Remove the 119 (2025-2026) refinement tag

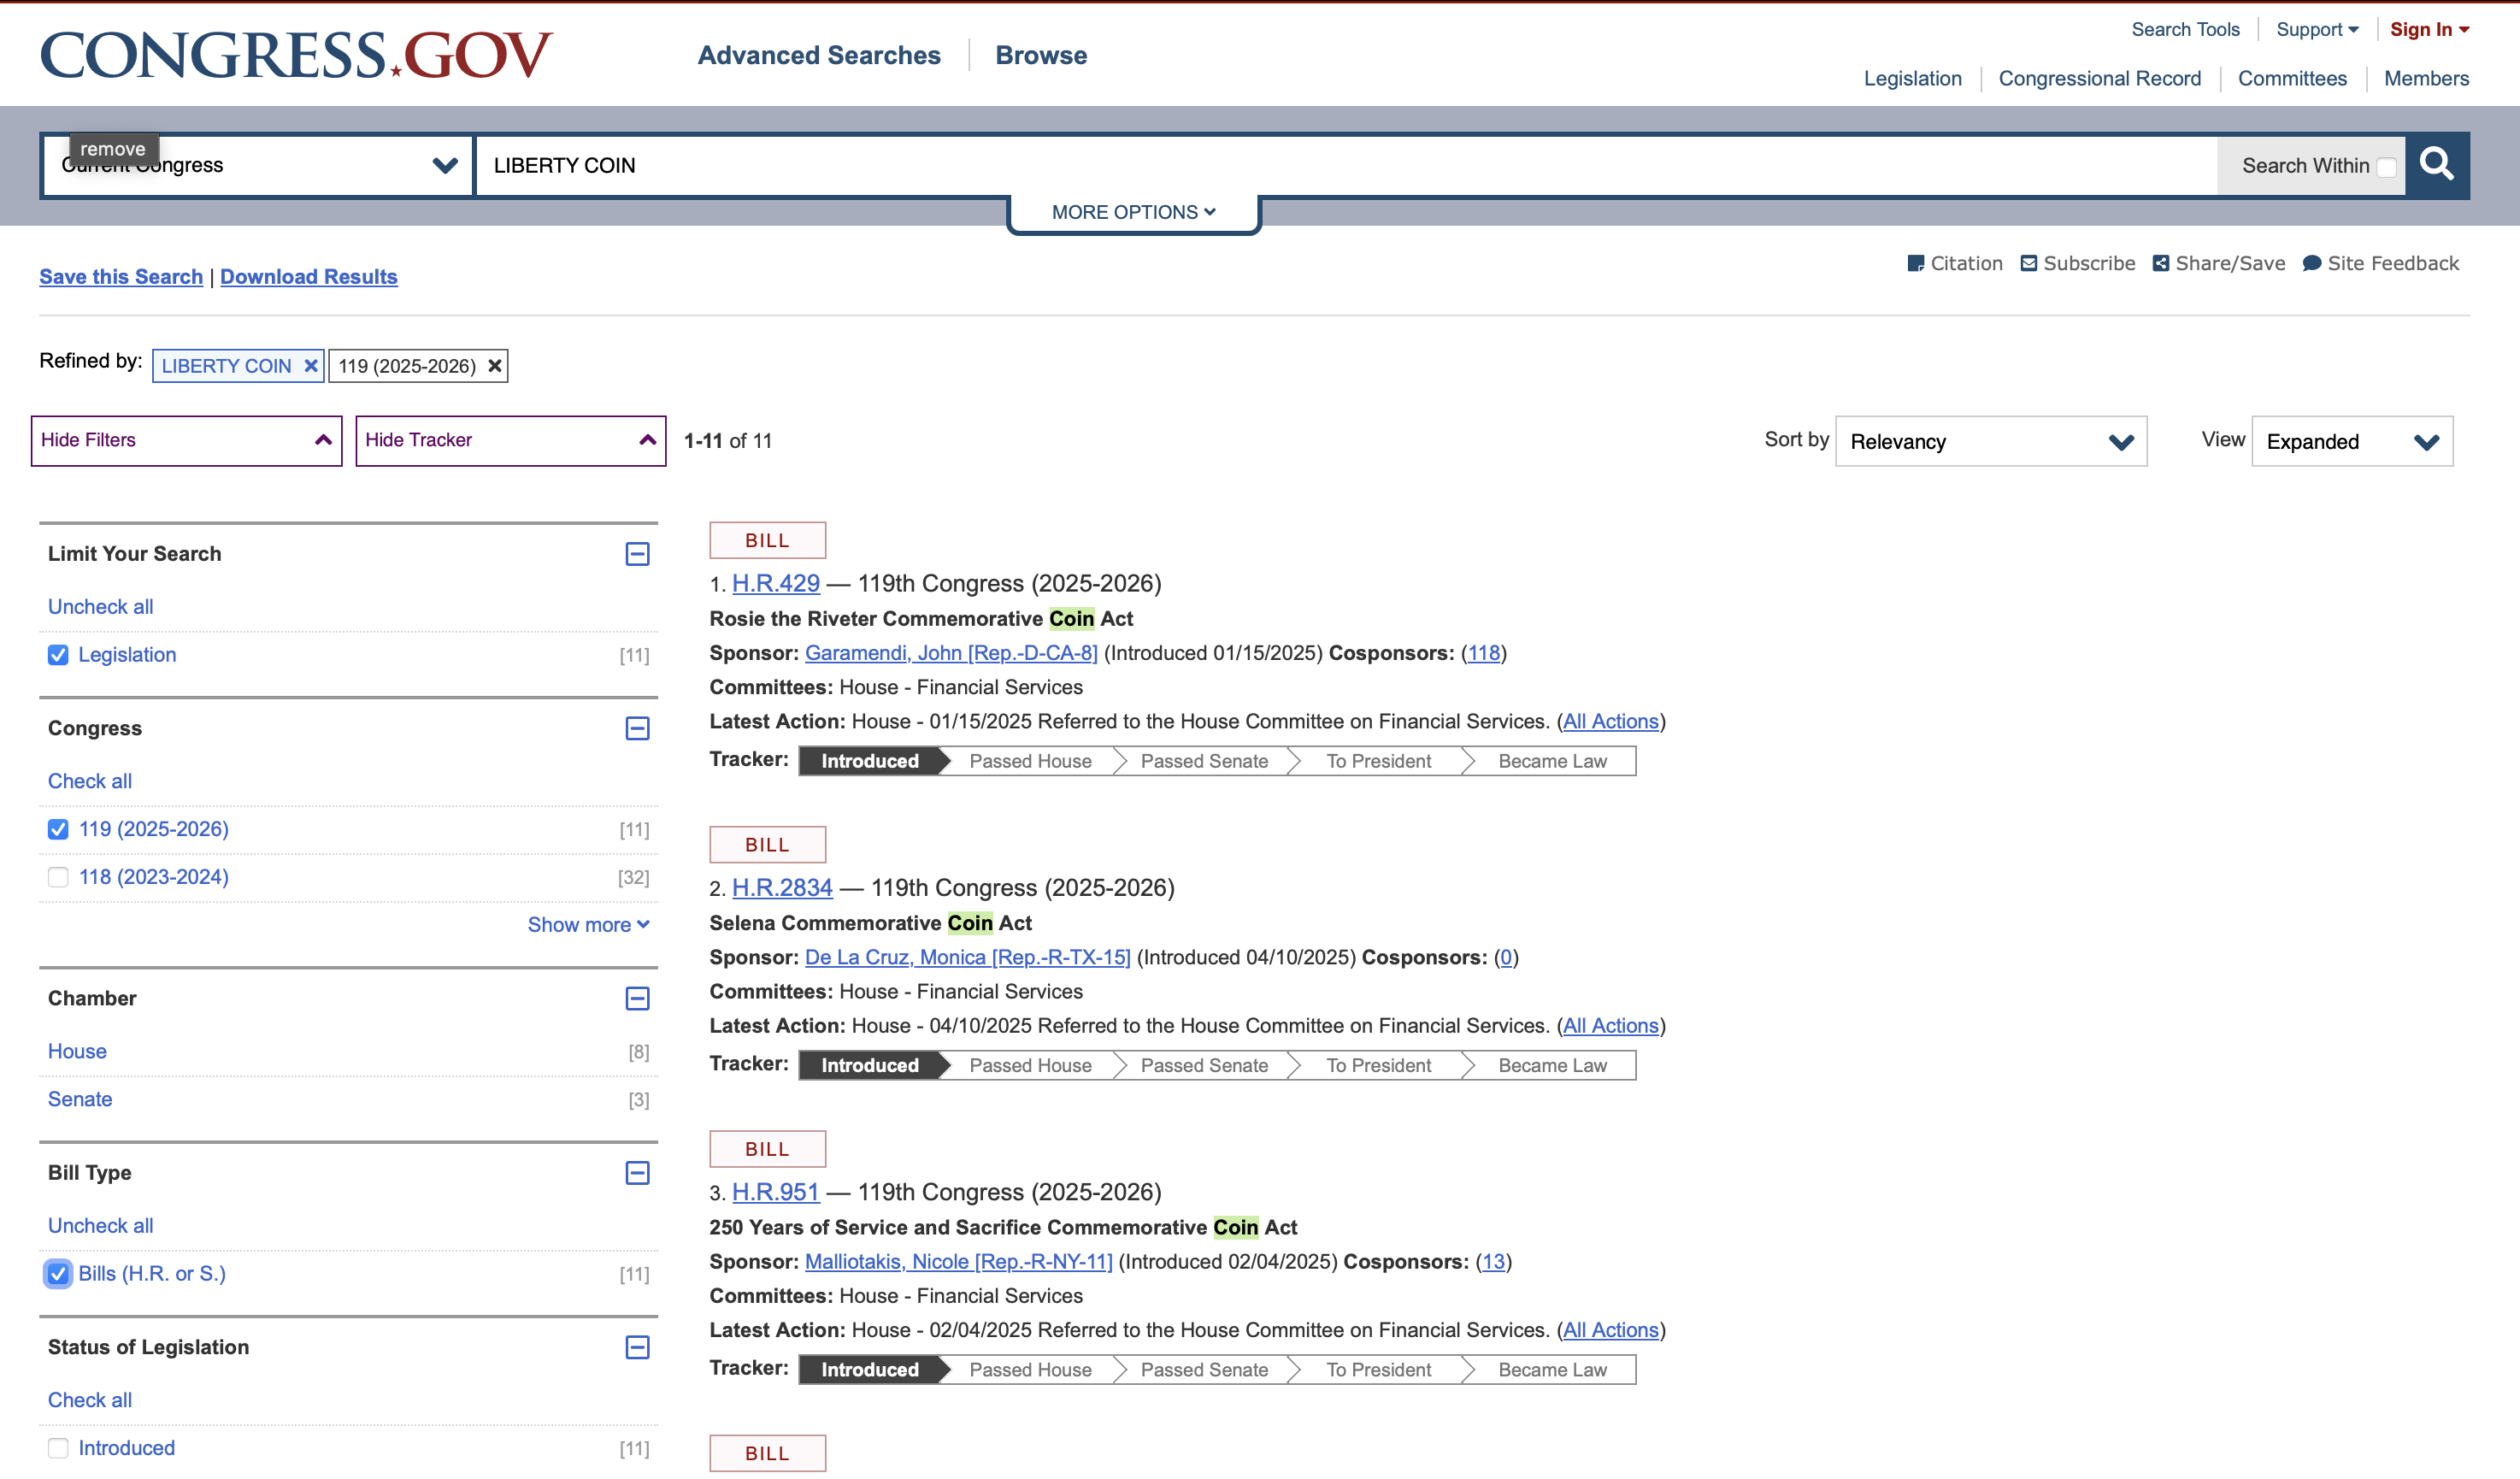coord(494,366)
